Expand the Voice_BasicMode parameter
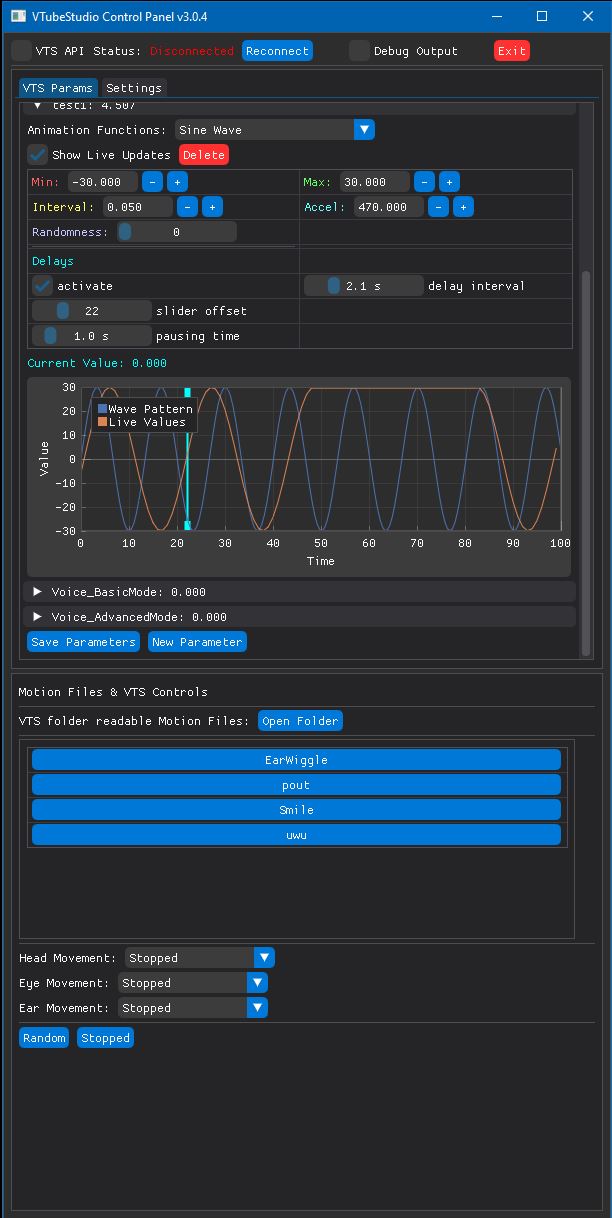The width and height of the screenshot is (612, 1218). click(x=38, y=592)
